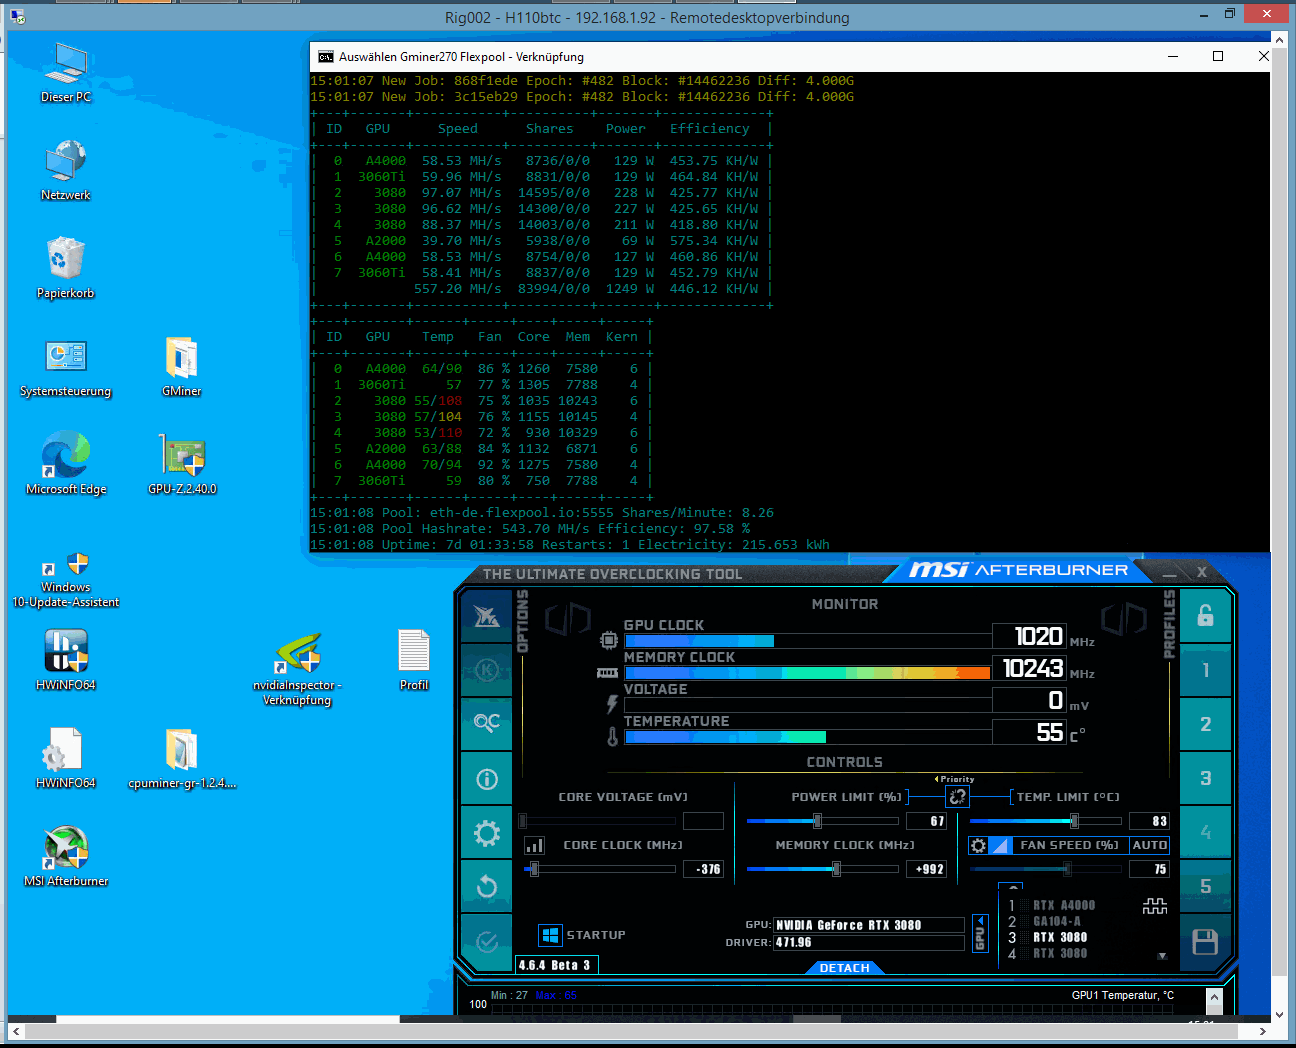This screenshot has height=1048, width=1296.
Task: Launch the OC Scanner in Afterburner
Action: click(x=487, y=723)
